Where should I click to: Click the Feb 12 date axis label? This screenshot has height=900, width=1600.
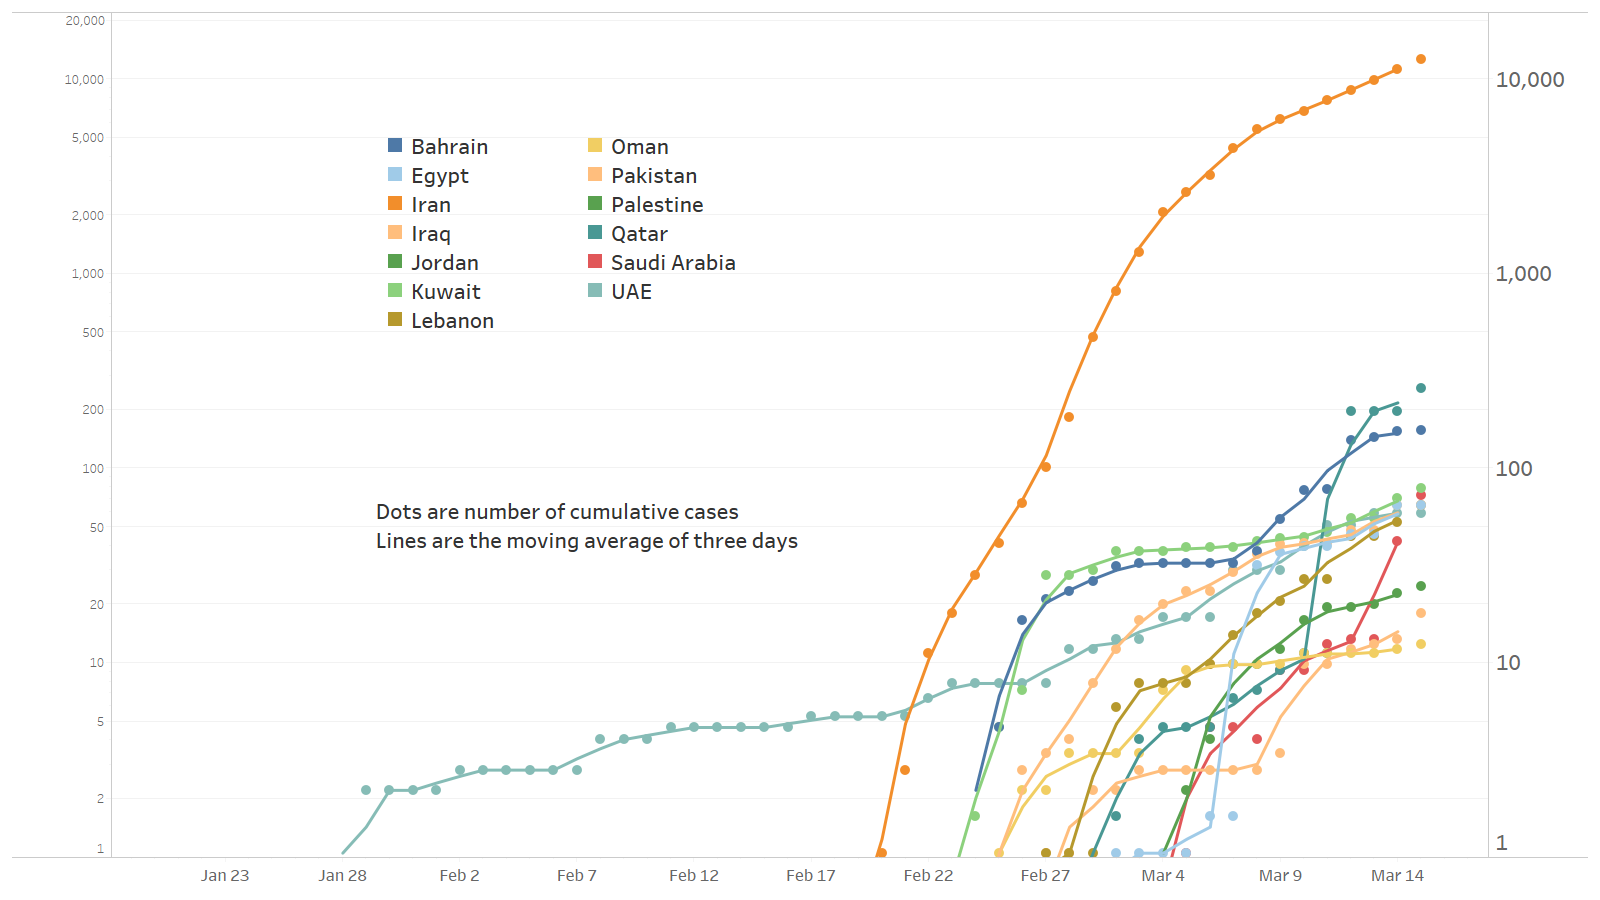coord(694,876)
